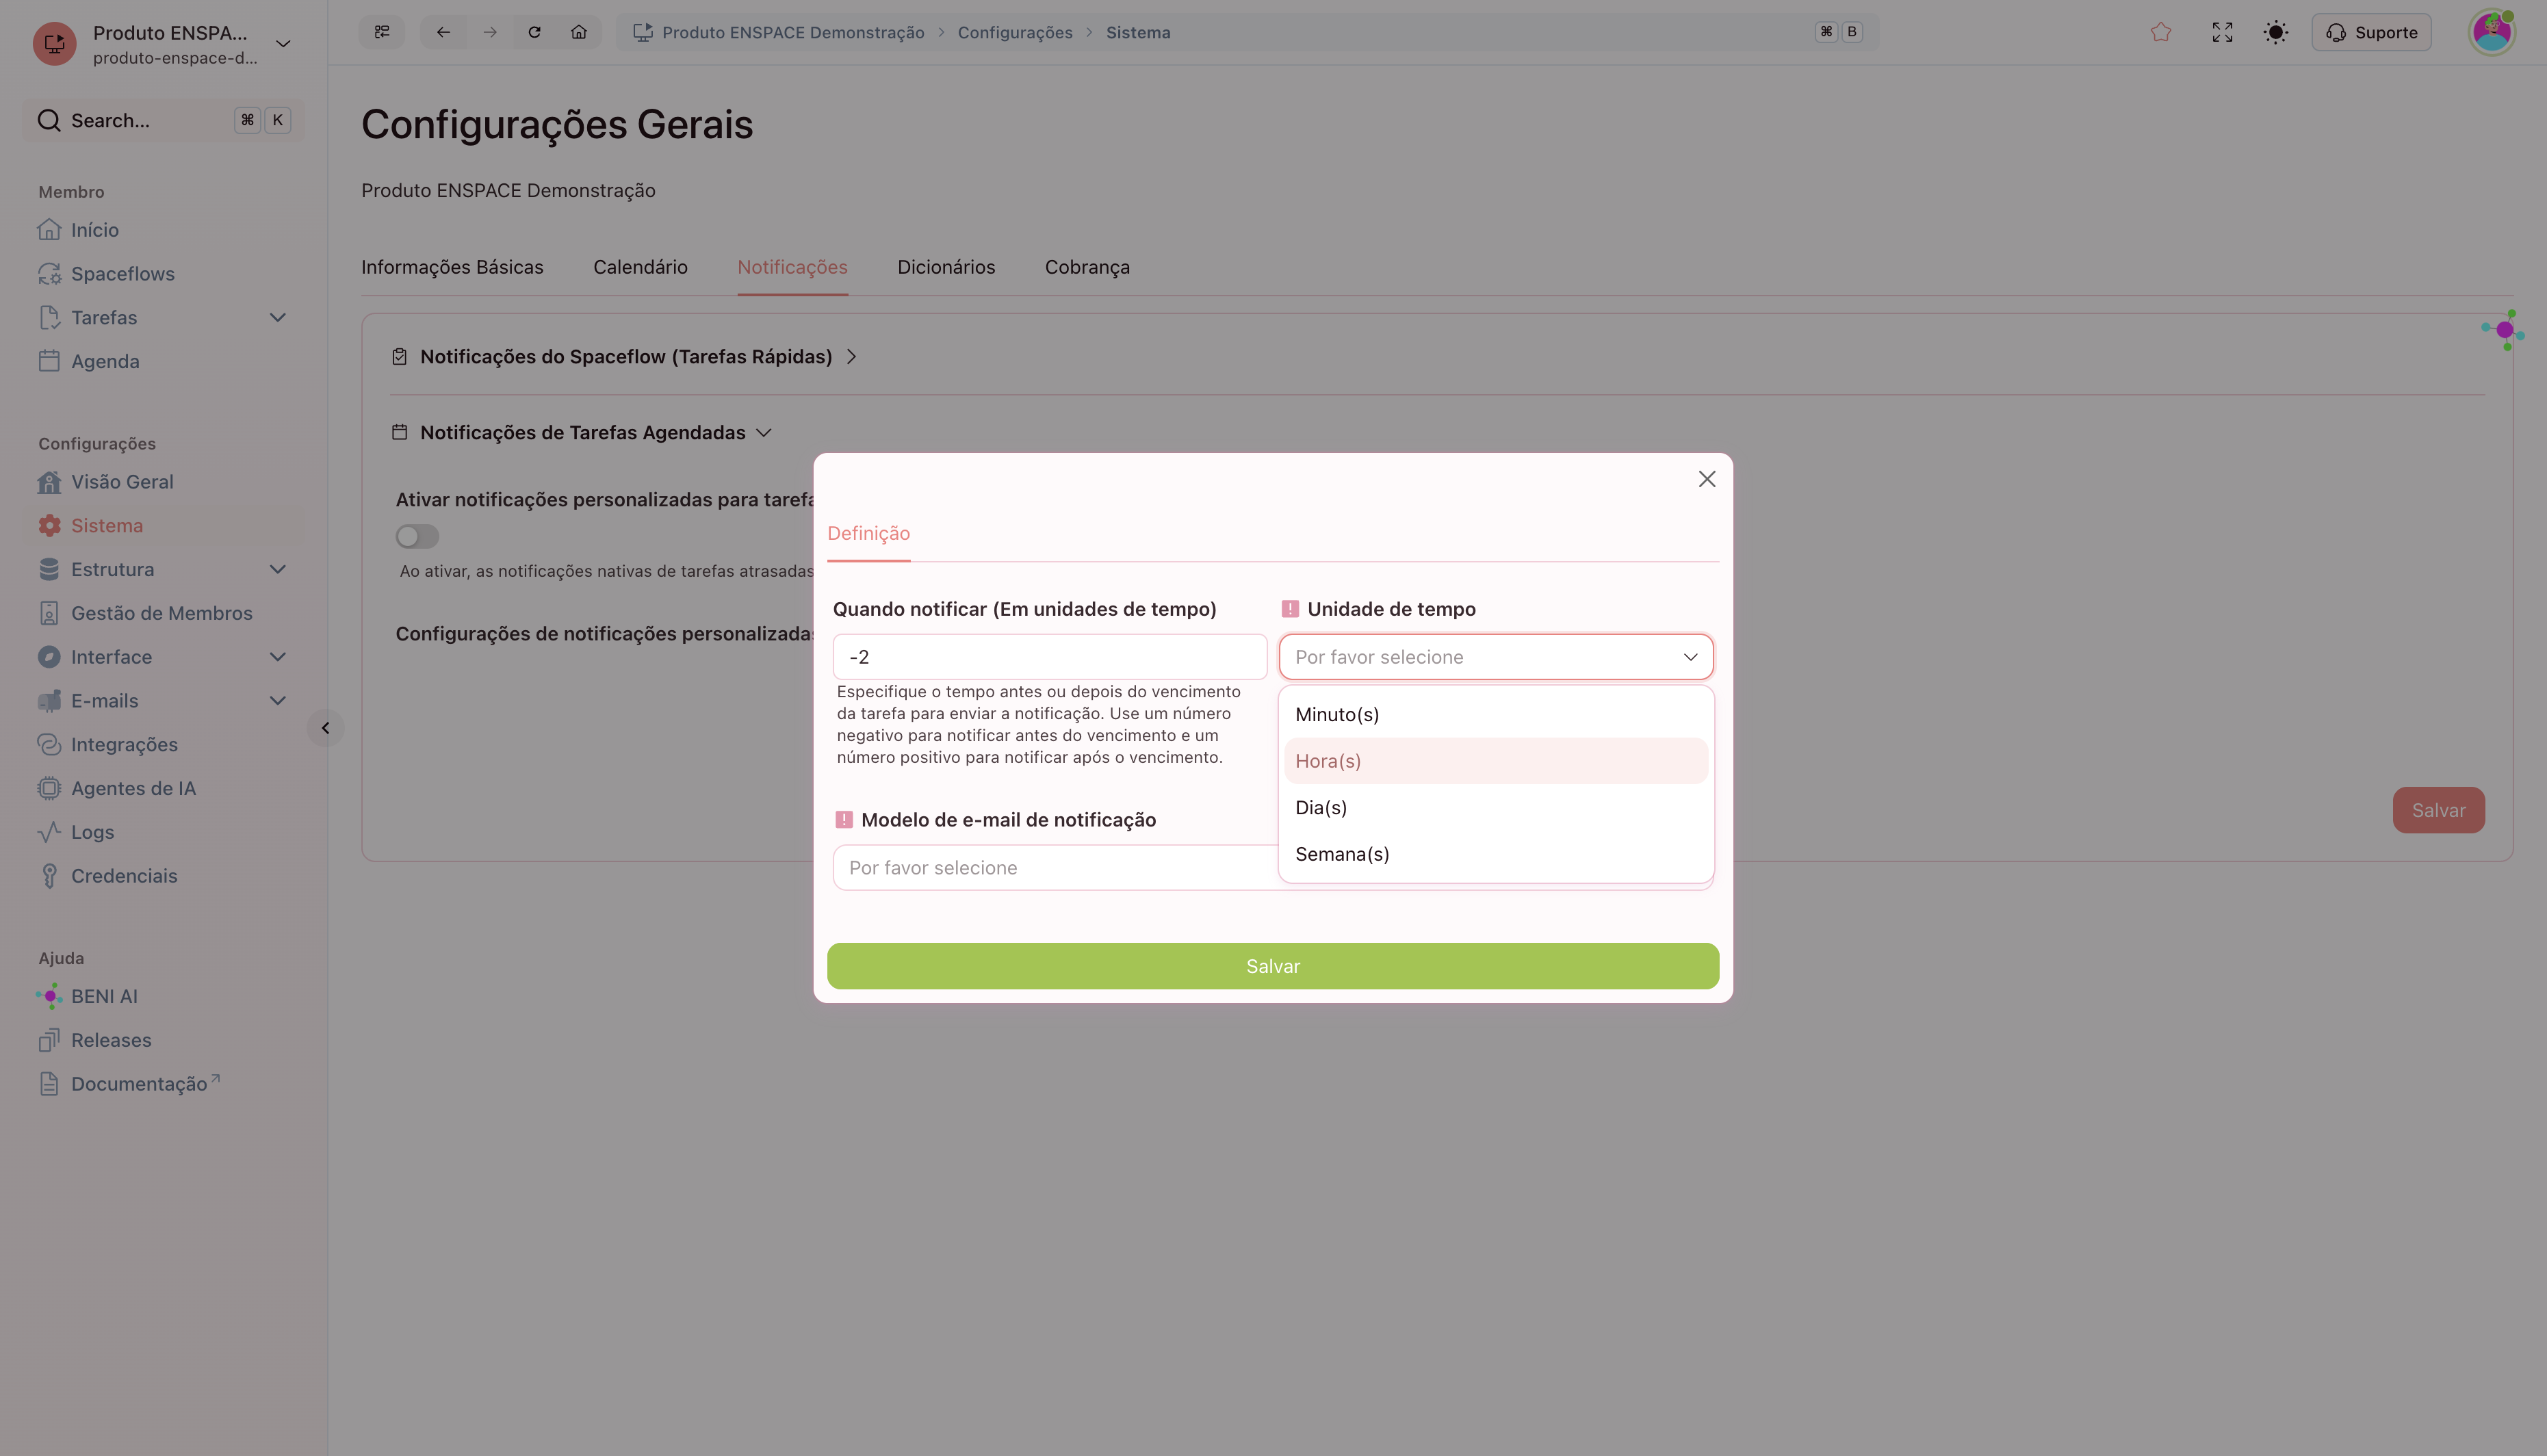The height and width of the screenshot is (1456, 2547).
Task: Open the Unidade de tempo dropdown
Action: click(1496, 657)
